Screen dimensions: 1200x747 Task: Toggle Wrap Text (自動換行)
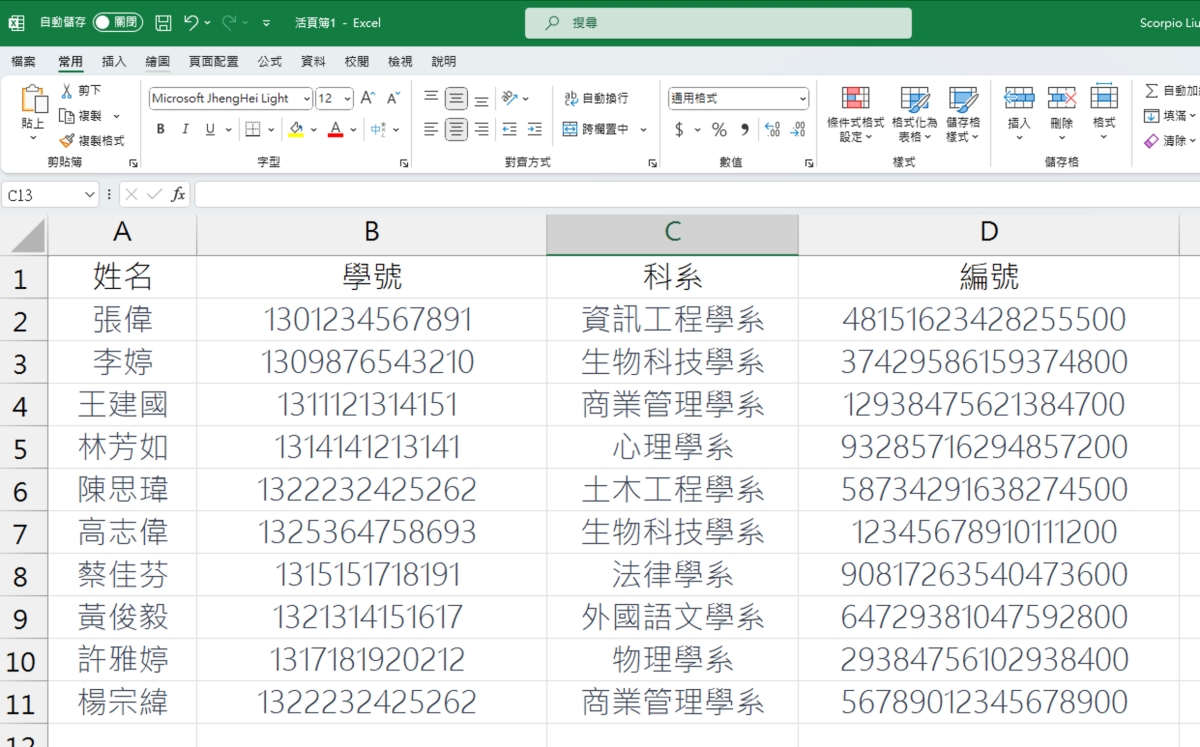pyautogui.click(x=597, y=98)
